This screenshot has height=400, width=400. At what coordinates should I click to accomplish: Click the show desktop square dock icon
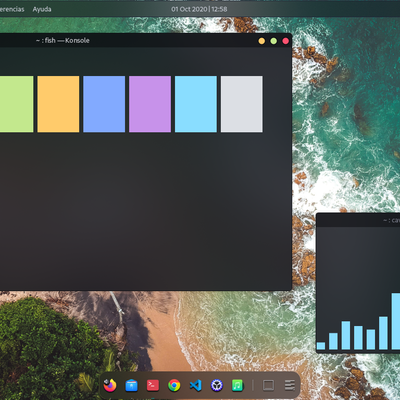click(x=268, y=385)
